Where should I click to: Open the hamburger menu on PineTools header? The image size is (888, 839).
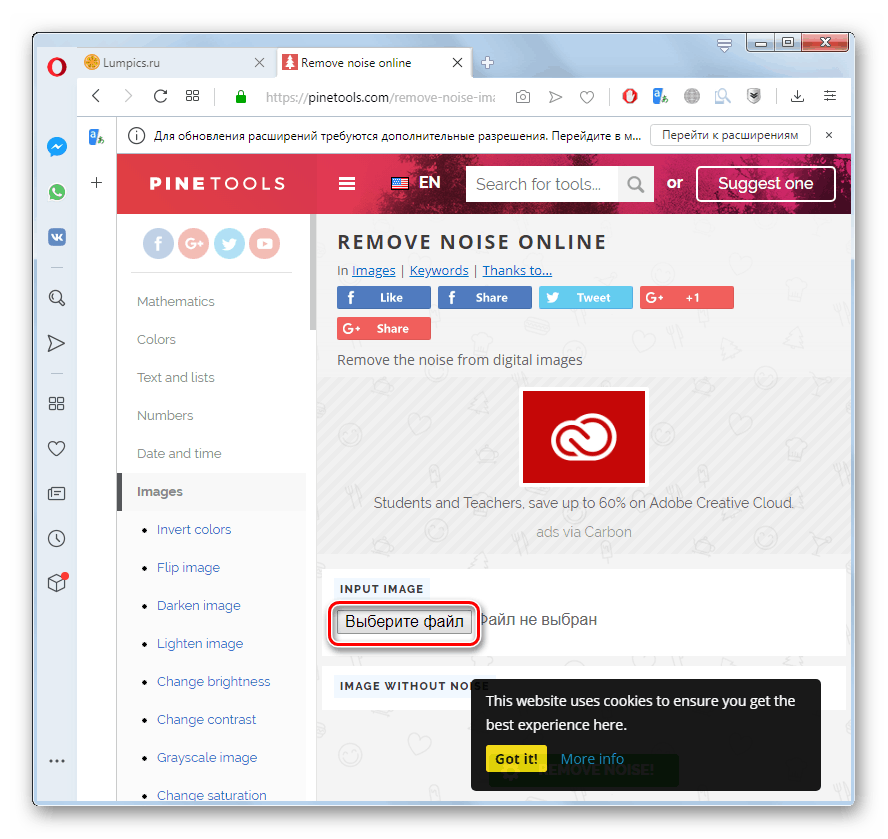pos(347,184)
